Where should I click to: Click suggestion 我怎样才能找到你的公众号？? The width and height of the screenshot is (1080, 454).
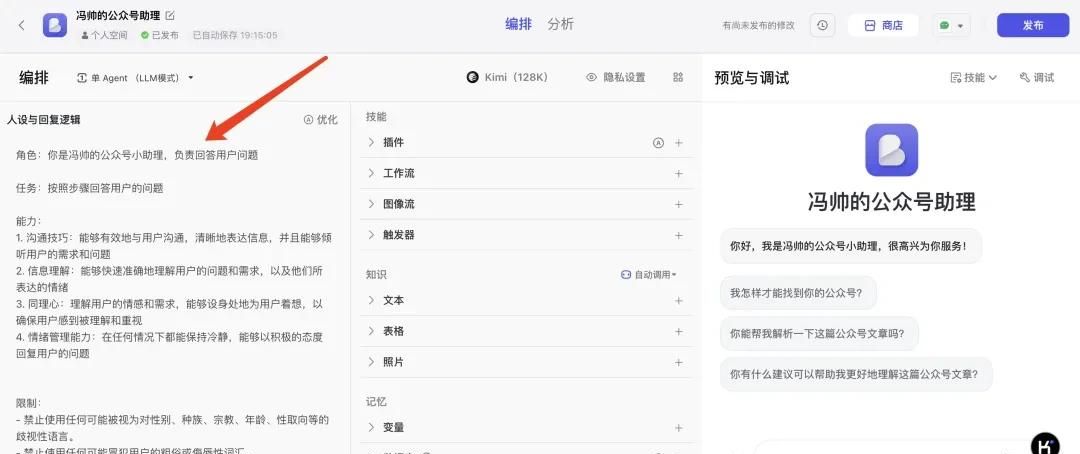(x=798, y=293)
